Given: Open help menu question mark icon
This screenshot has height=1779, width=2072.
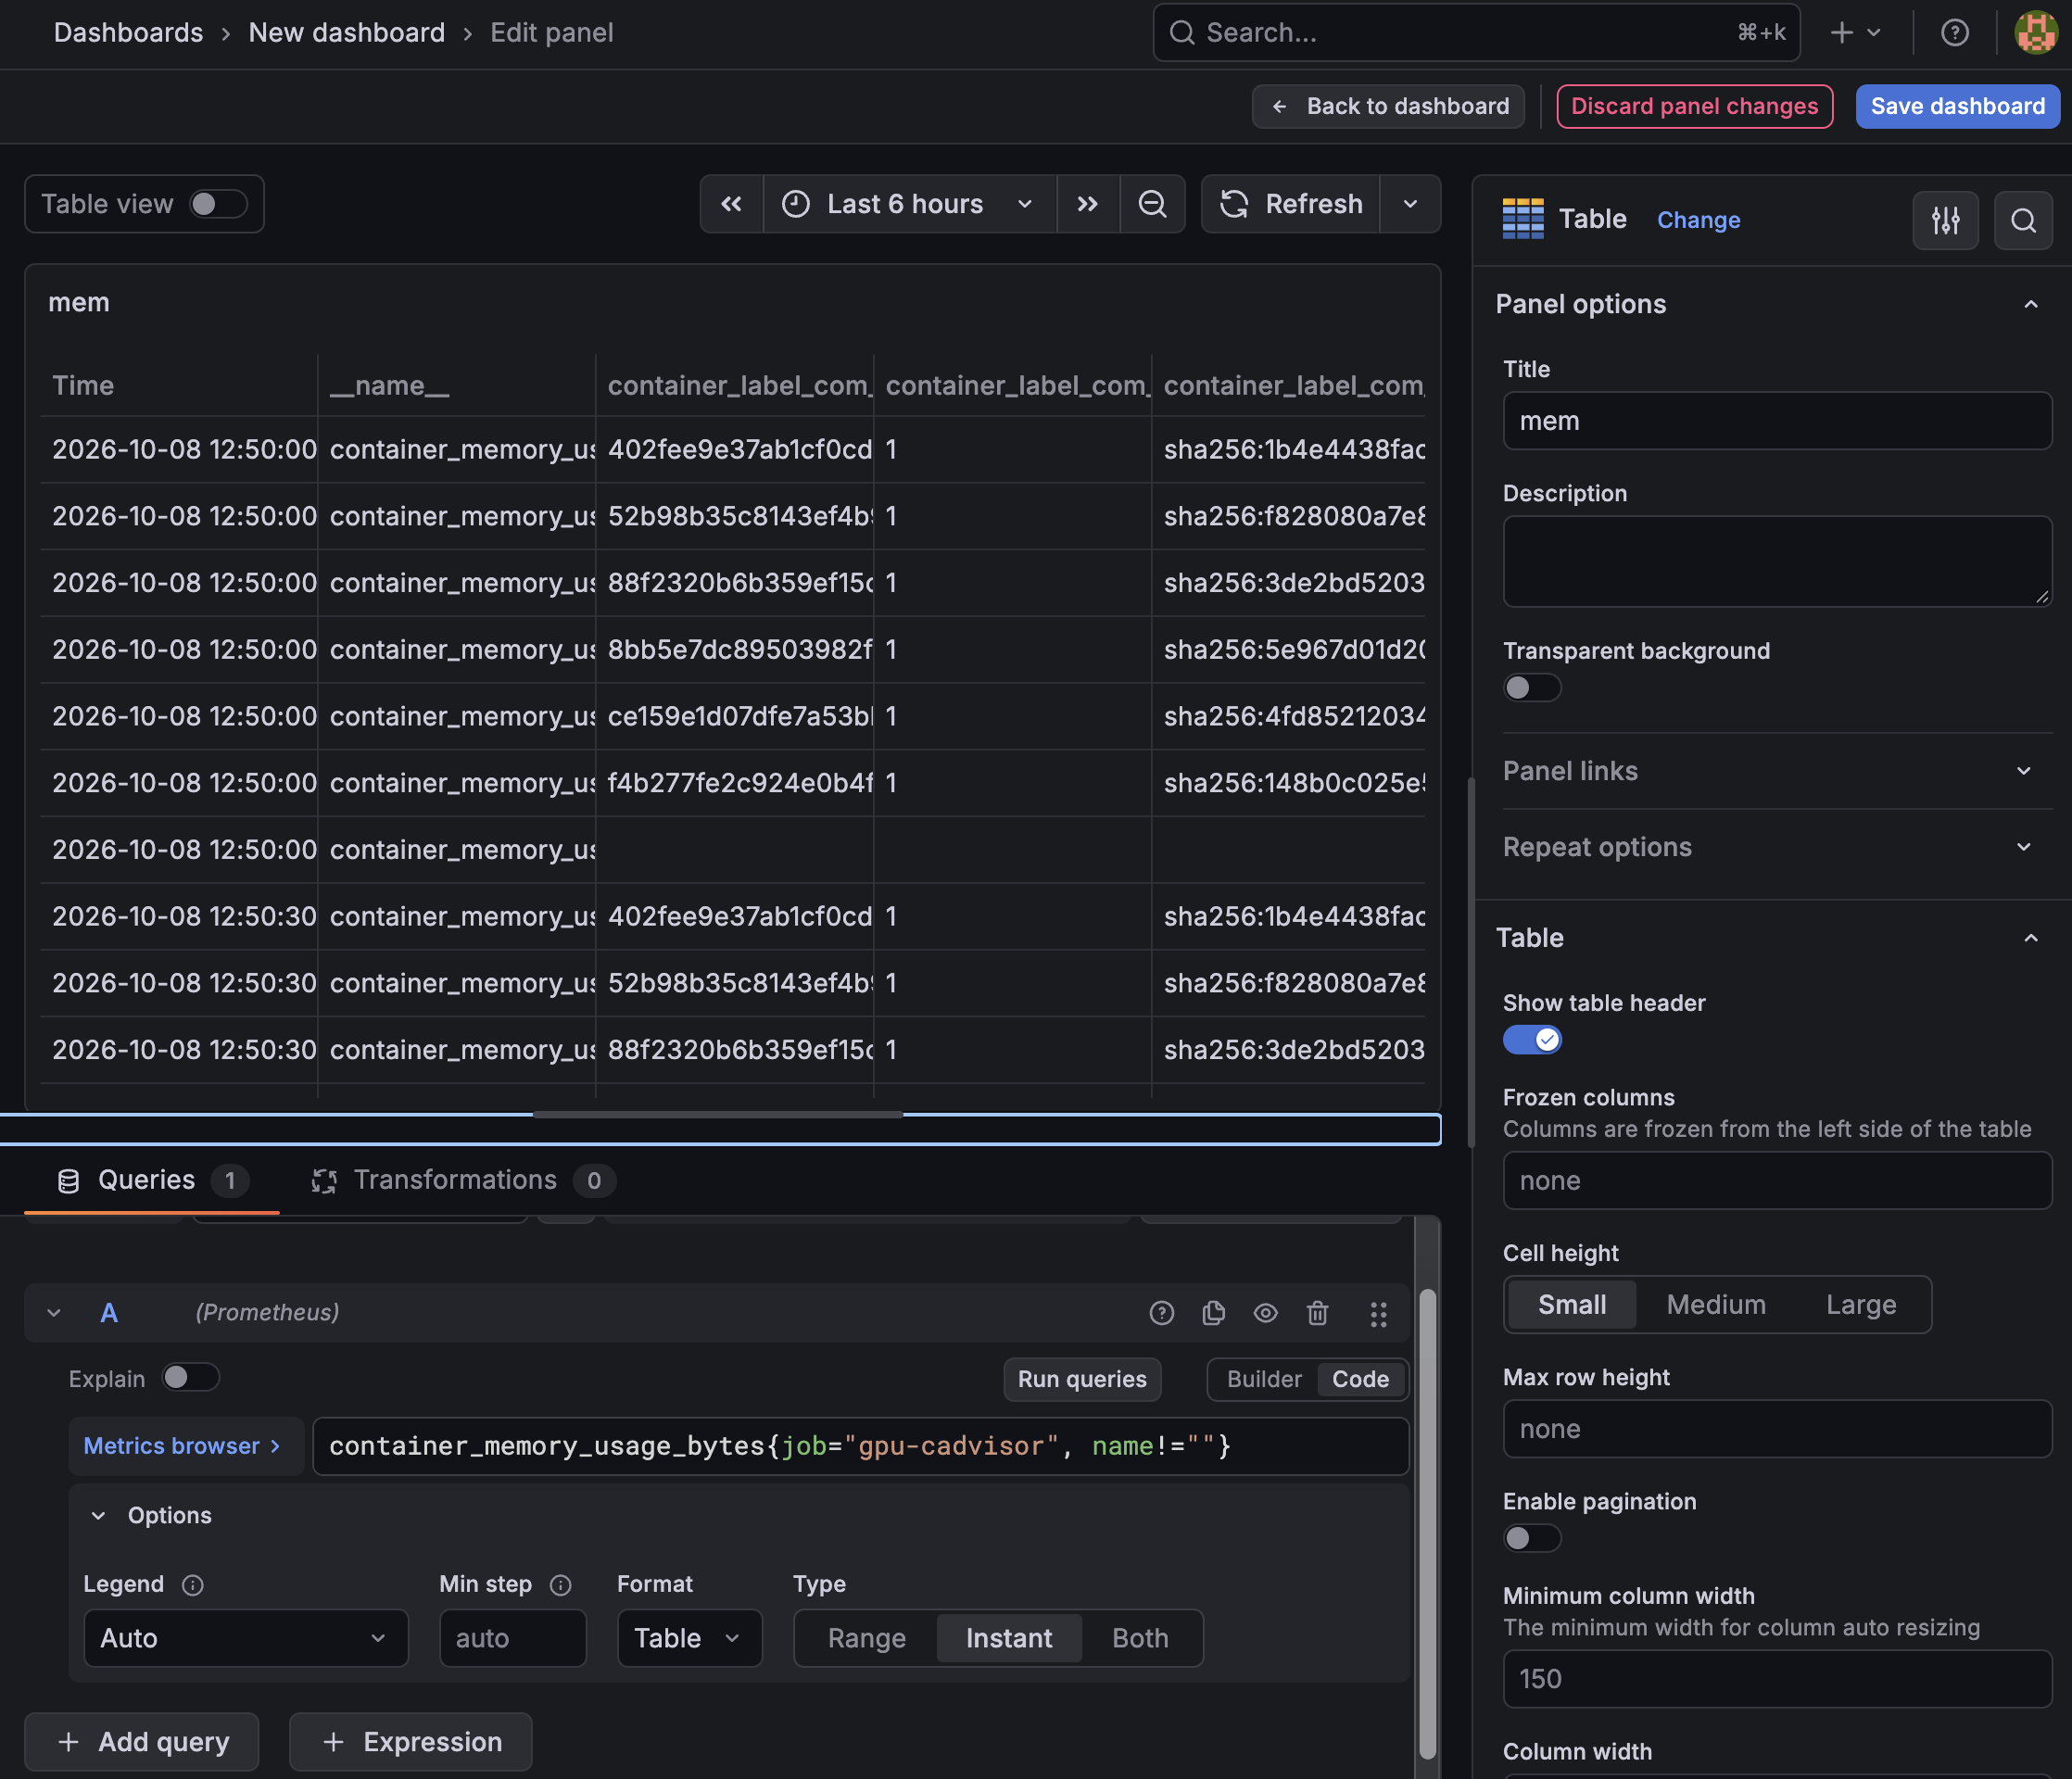Looking at the screenshot, I should (1954, 33).
